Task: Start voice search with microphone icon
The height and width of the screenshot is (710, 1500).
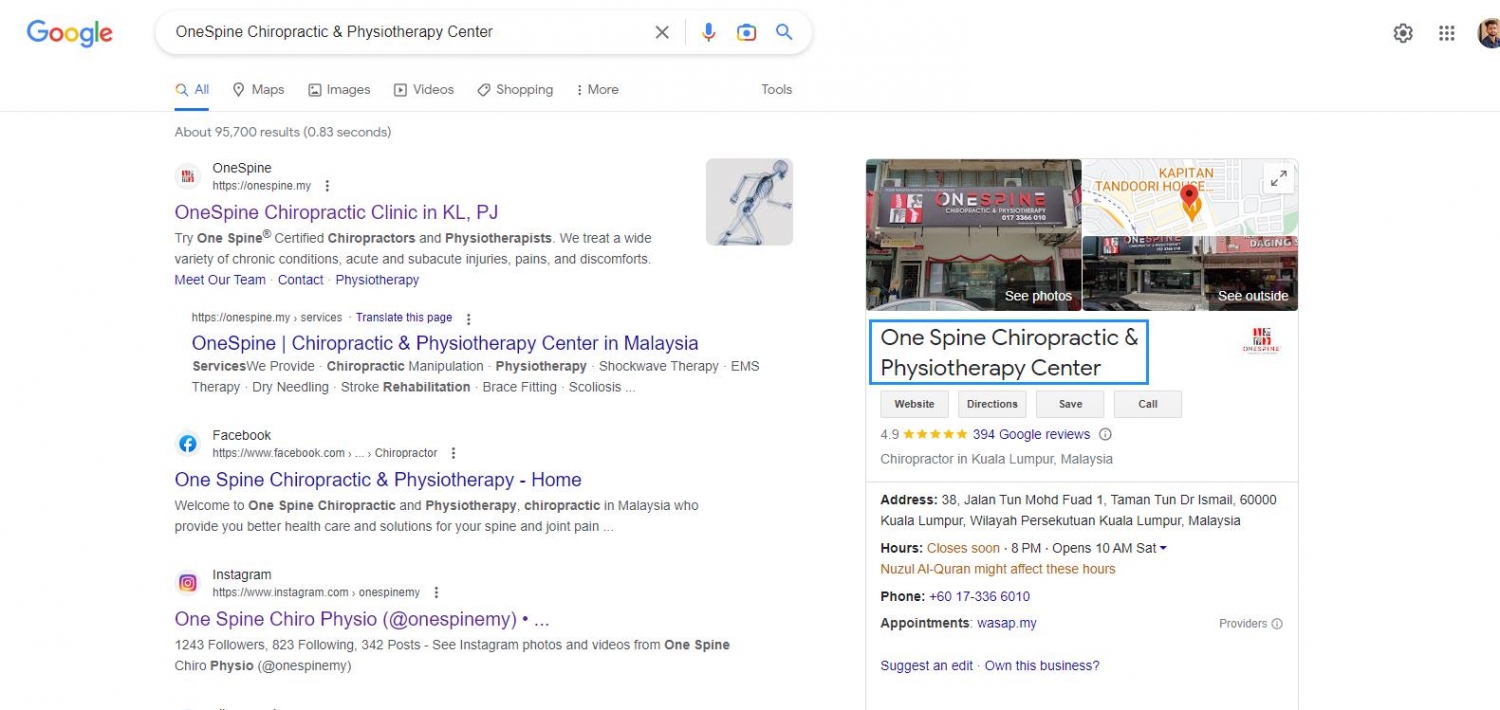Action: tap(709, 32)
